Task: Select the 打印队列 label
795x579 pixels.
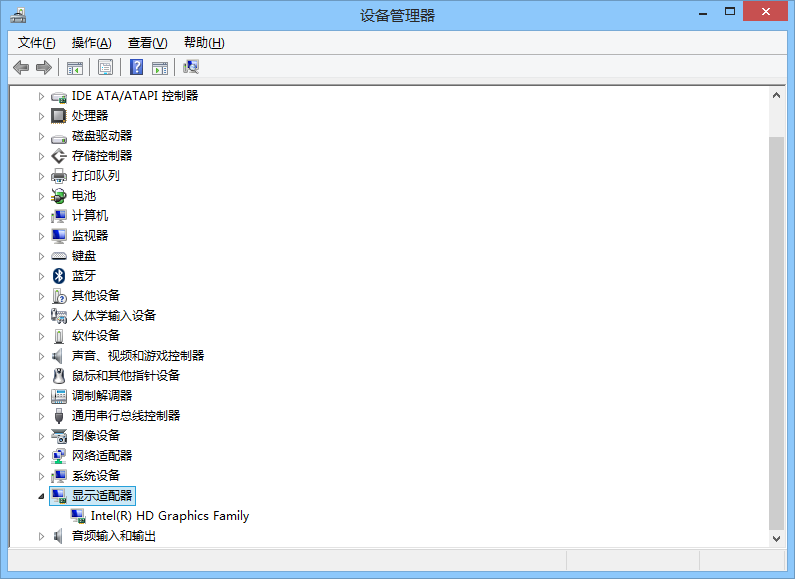Action: click(96, 176)
